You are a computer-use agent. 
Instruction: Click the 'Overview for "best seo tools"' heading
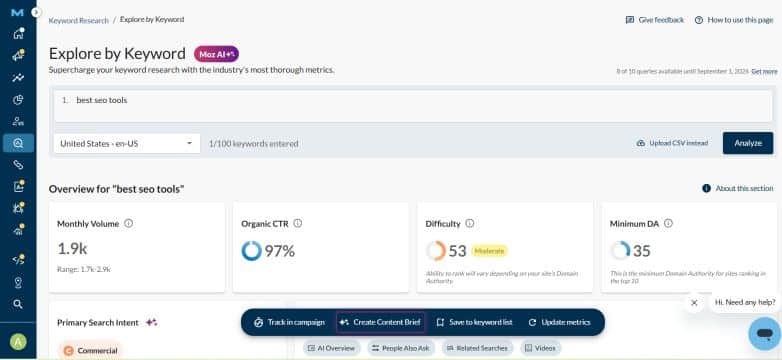(x=117, y=189)
